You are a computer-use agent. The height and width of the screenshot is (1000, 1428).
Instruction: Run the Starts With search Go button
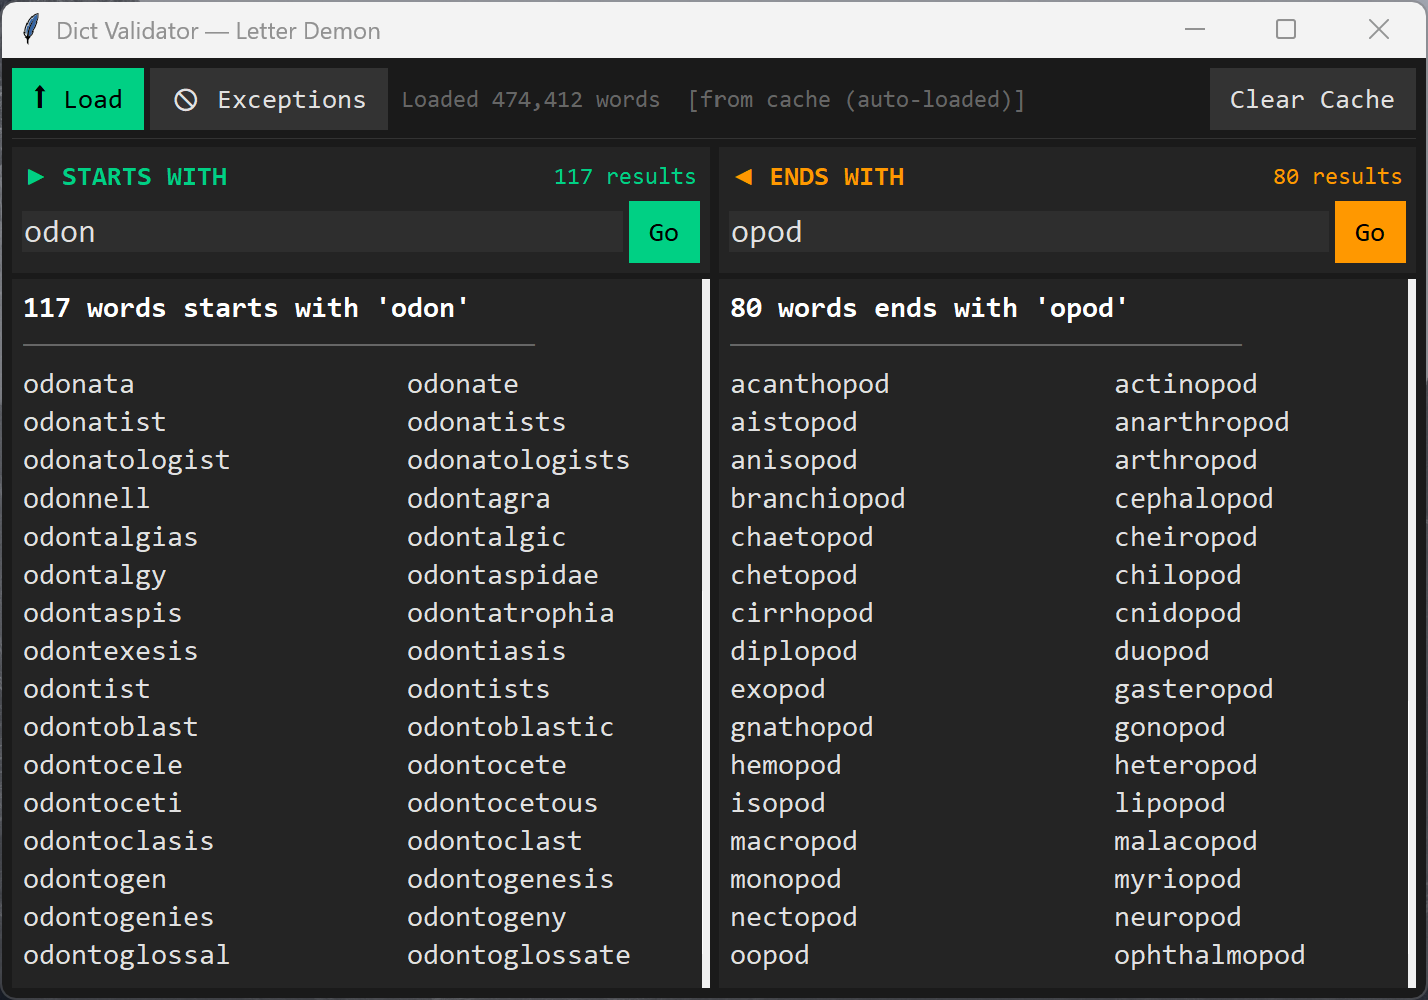(664, 232)
